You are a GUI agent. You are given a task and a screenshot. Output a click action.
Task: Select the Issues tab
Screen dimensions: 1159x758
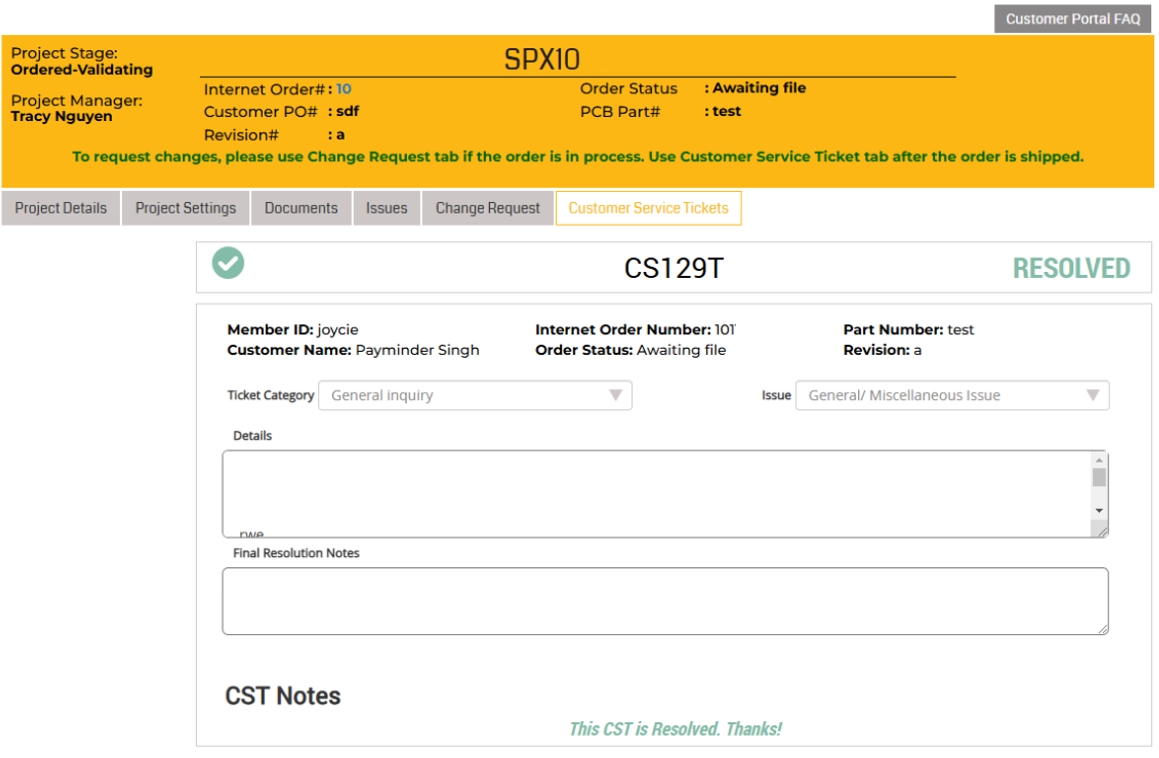pyautogui.click(x=386, y=208)
